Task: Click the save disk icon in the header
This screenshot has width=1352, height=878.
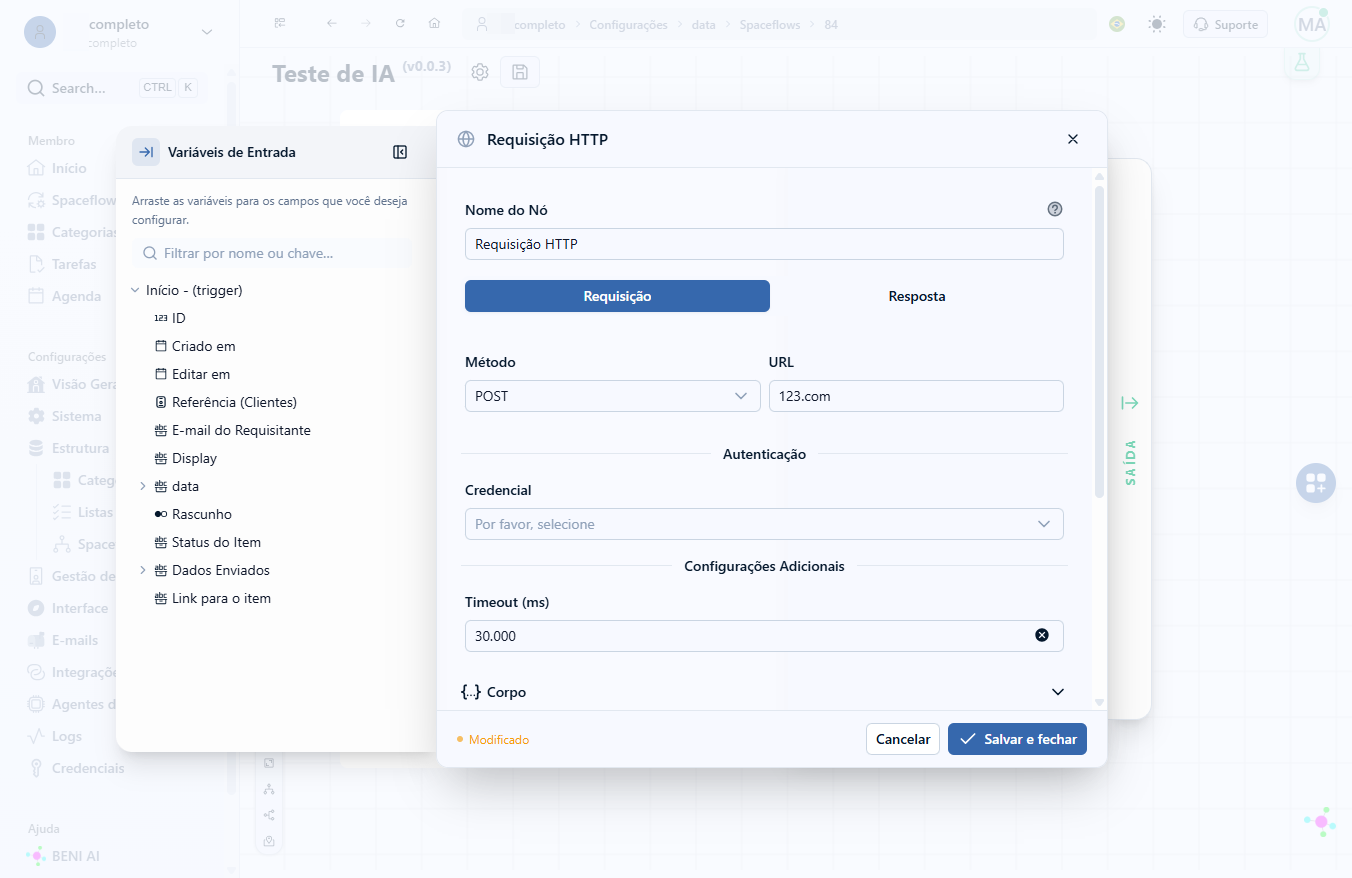Action: pos(520,72)
